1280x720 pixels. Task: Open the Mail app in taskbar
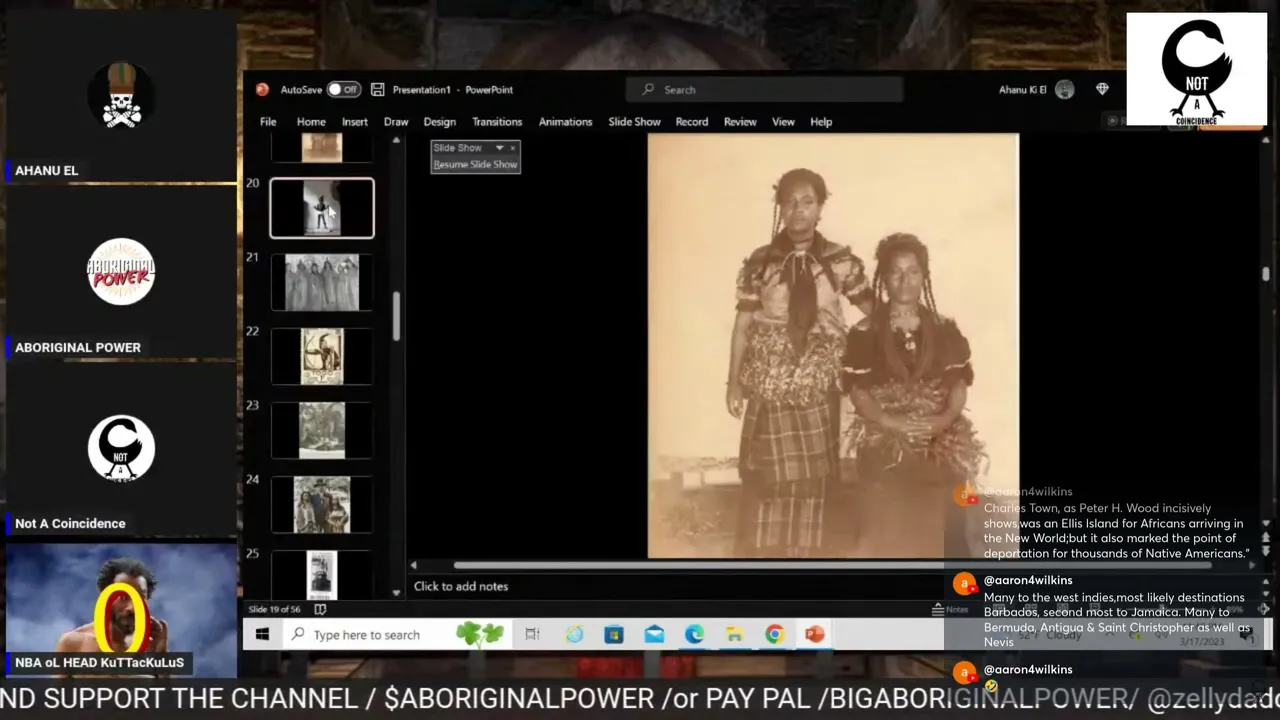coord(654,634)
